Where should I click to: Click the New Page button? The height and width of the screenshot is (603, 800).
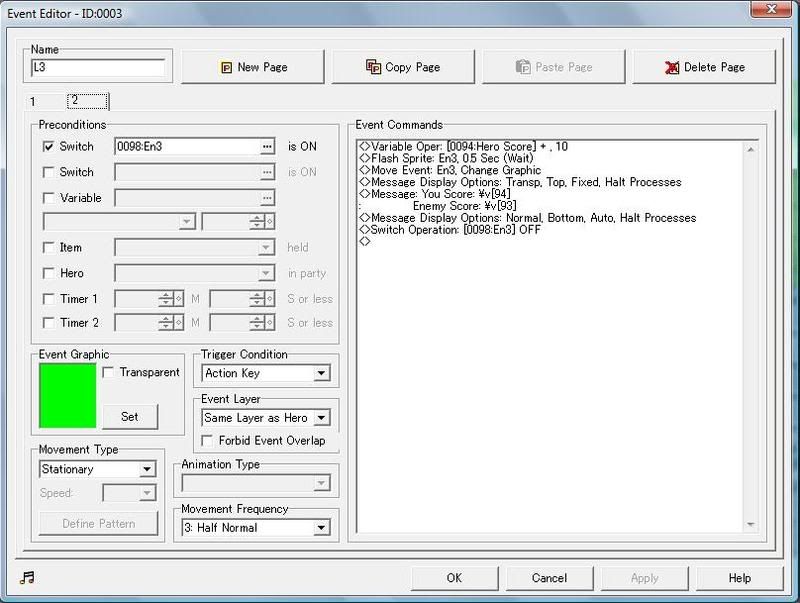(x=253, y=67)
